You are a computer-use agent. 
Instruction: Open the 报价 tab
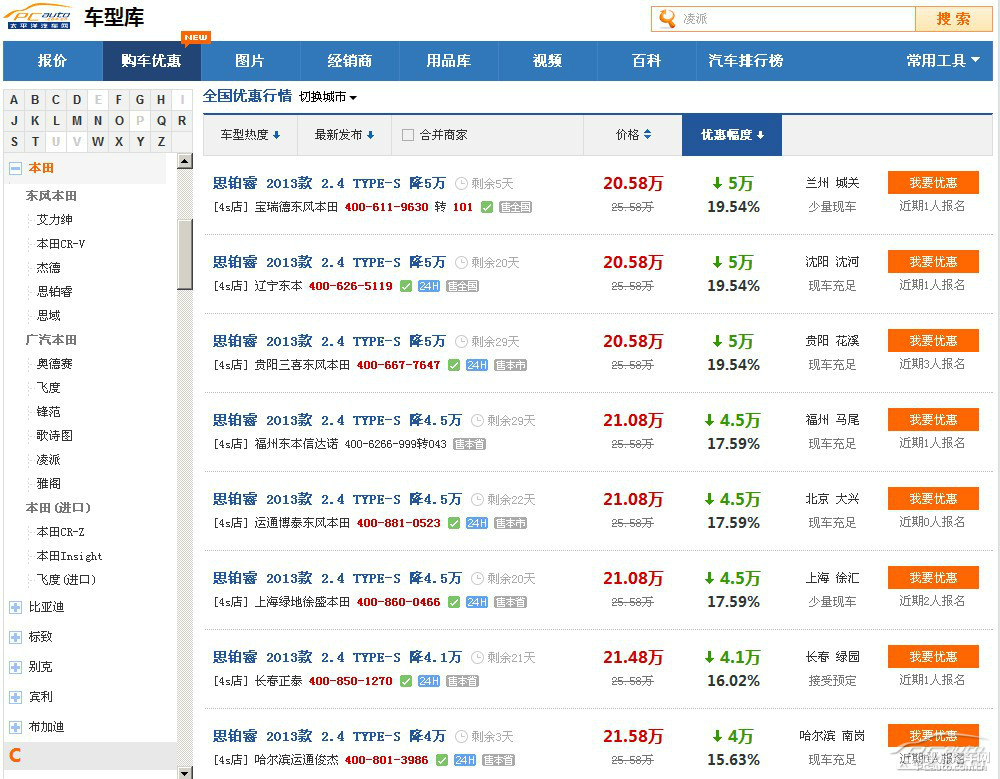[52, 61]
